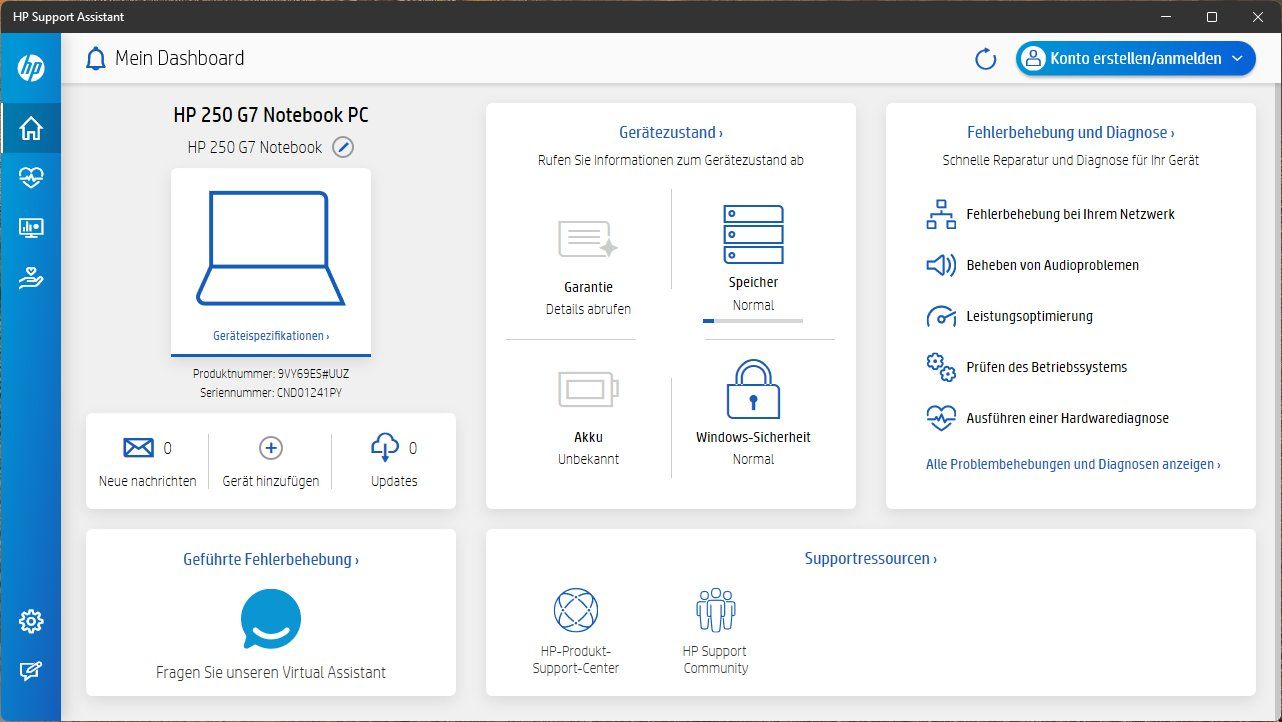Open the envelope messages icon
1282x722 pixels.
point(139,448)
